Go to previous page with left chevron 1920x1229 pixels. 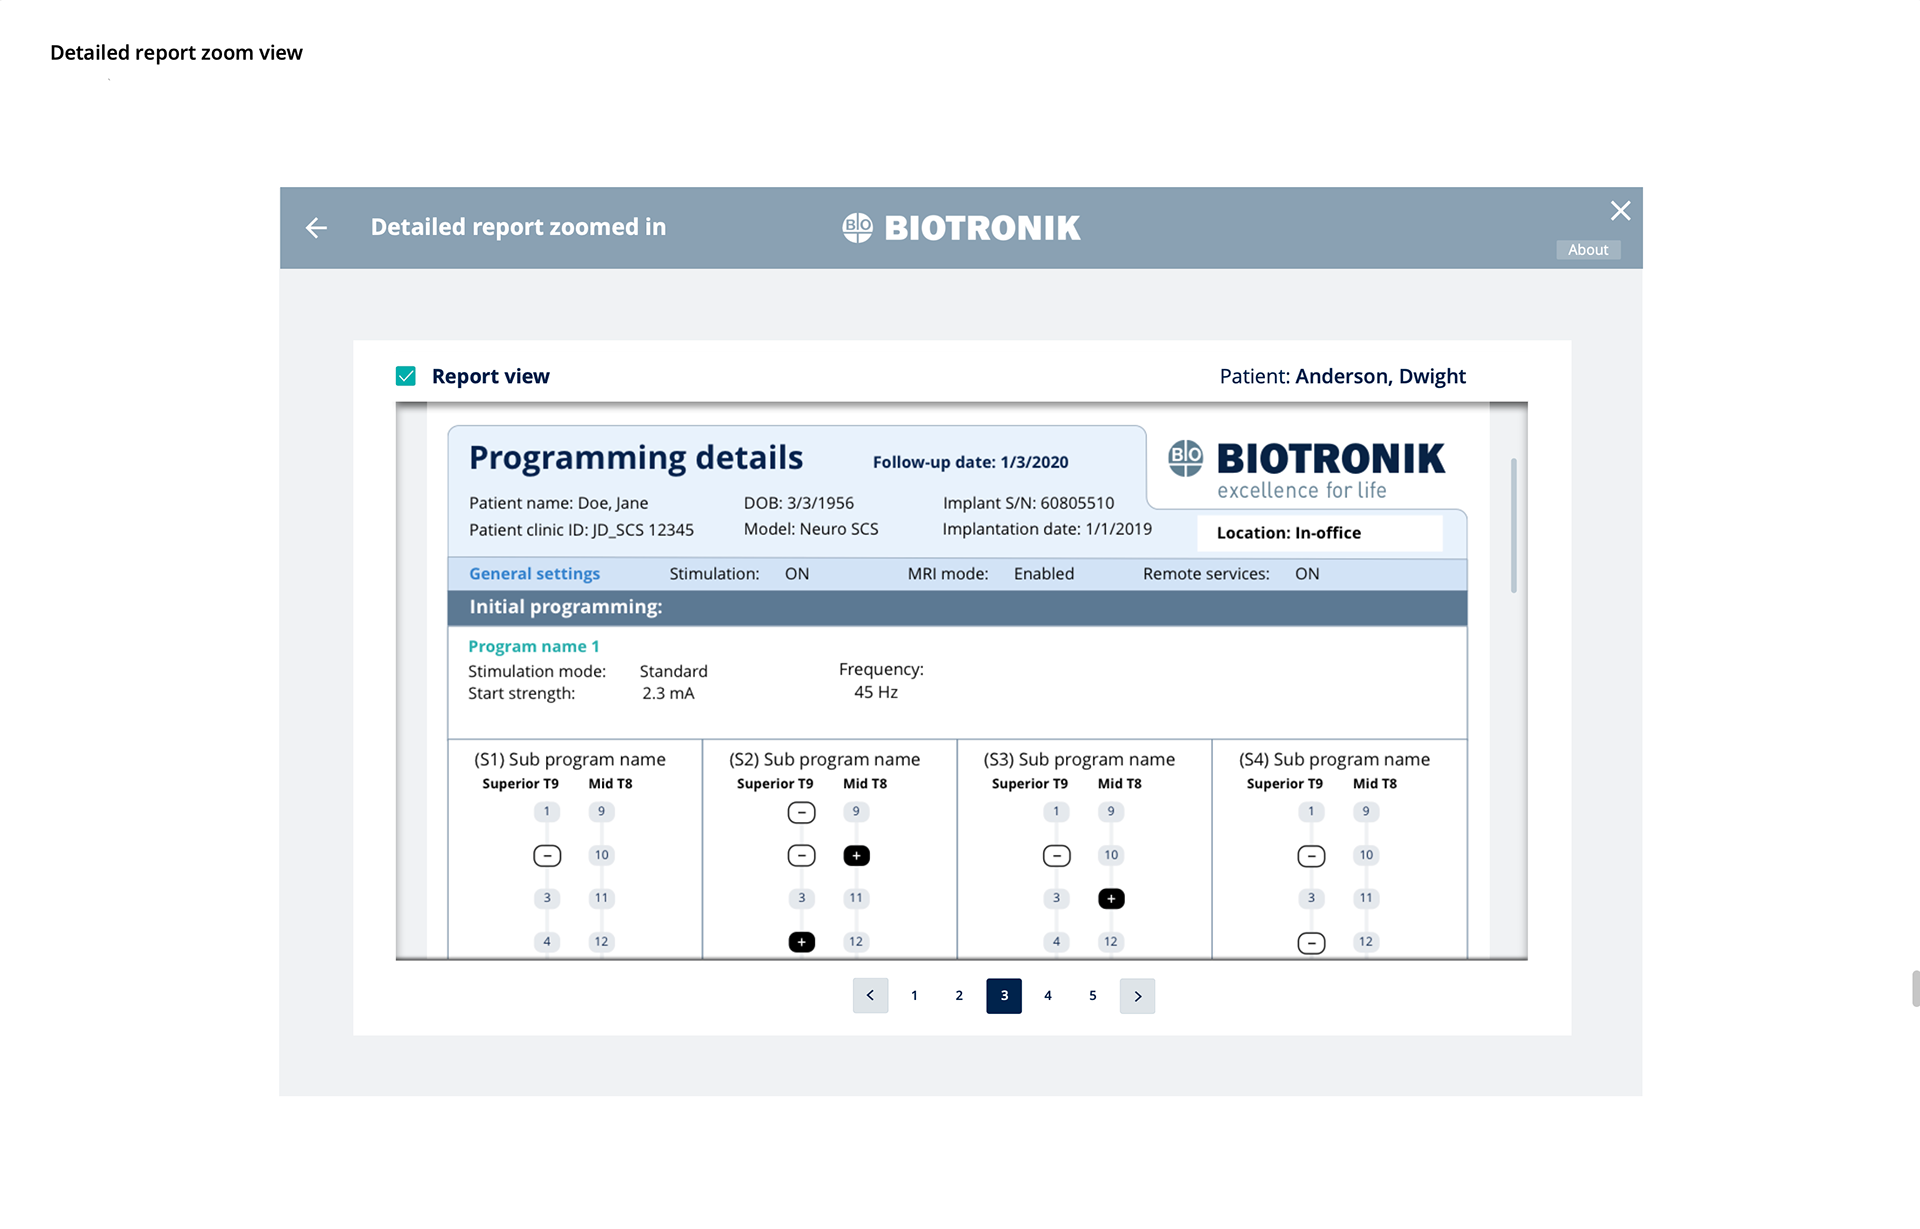tap(870, 996)
